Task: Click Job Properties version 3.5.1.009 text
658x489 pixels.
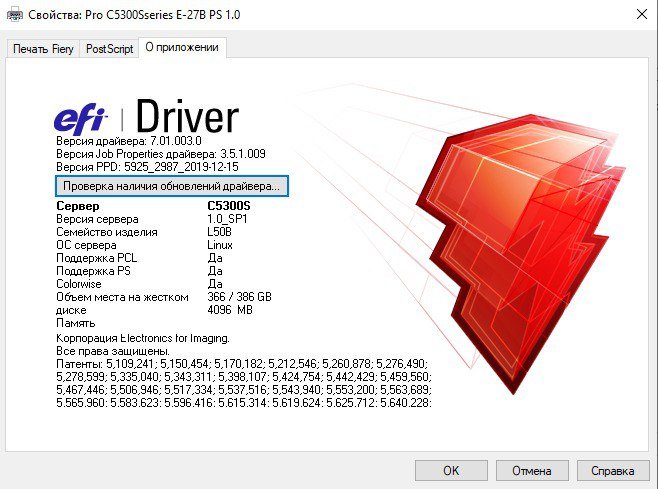Action: pyautogui.click(x=161, y=154)
